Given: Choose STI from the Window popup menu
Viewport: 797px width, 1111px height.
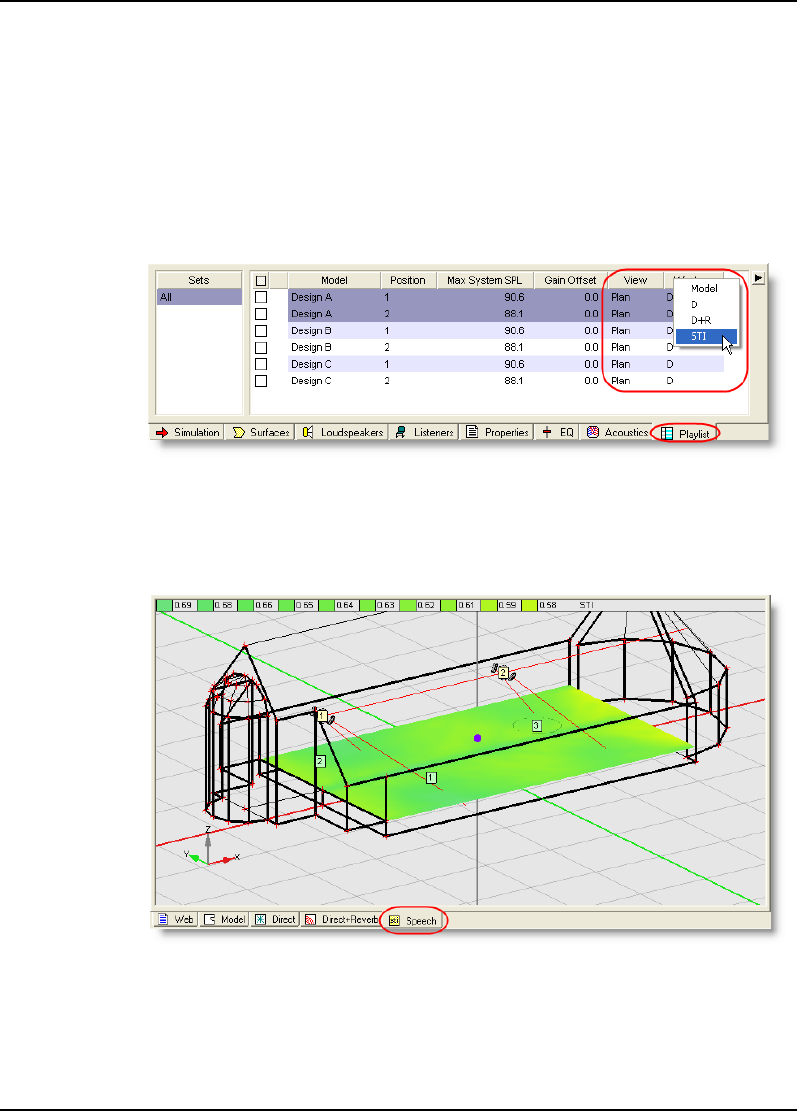Looking at the screenshot, I should (x=705, y=337).
